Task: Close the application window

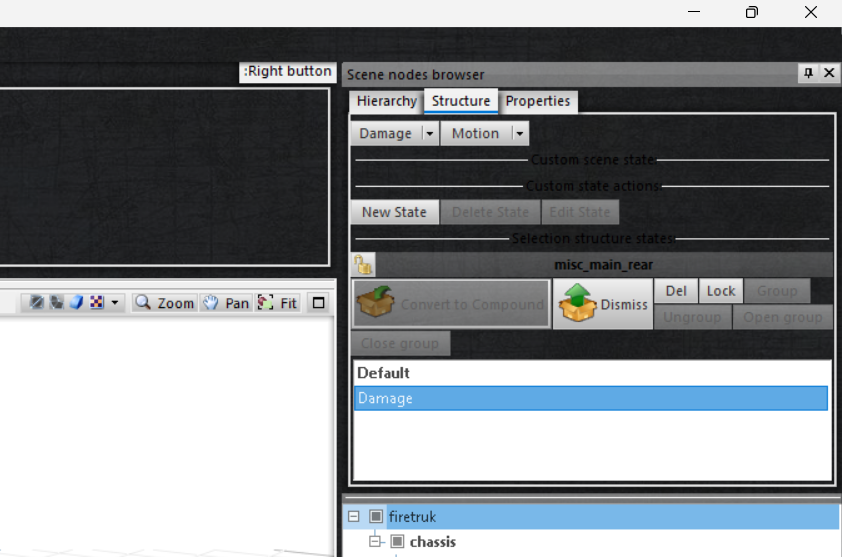Action: click(x=811, y=12)
